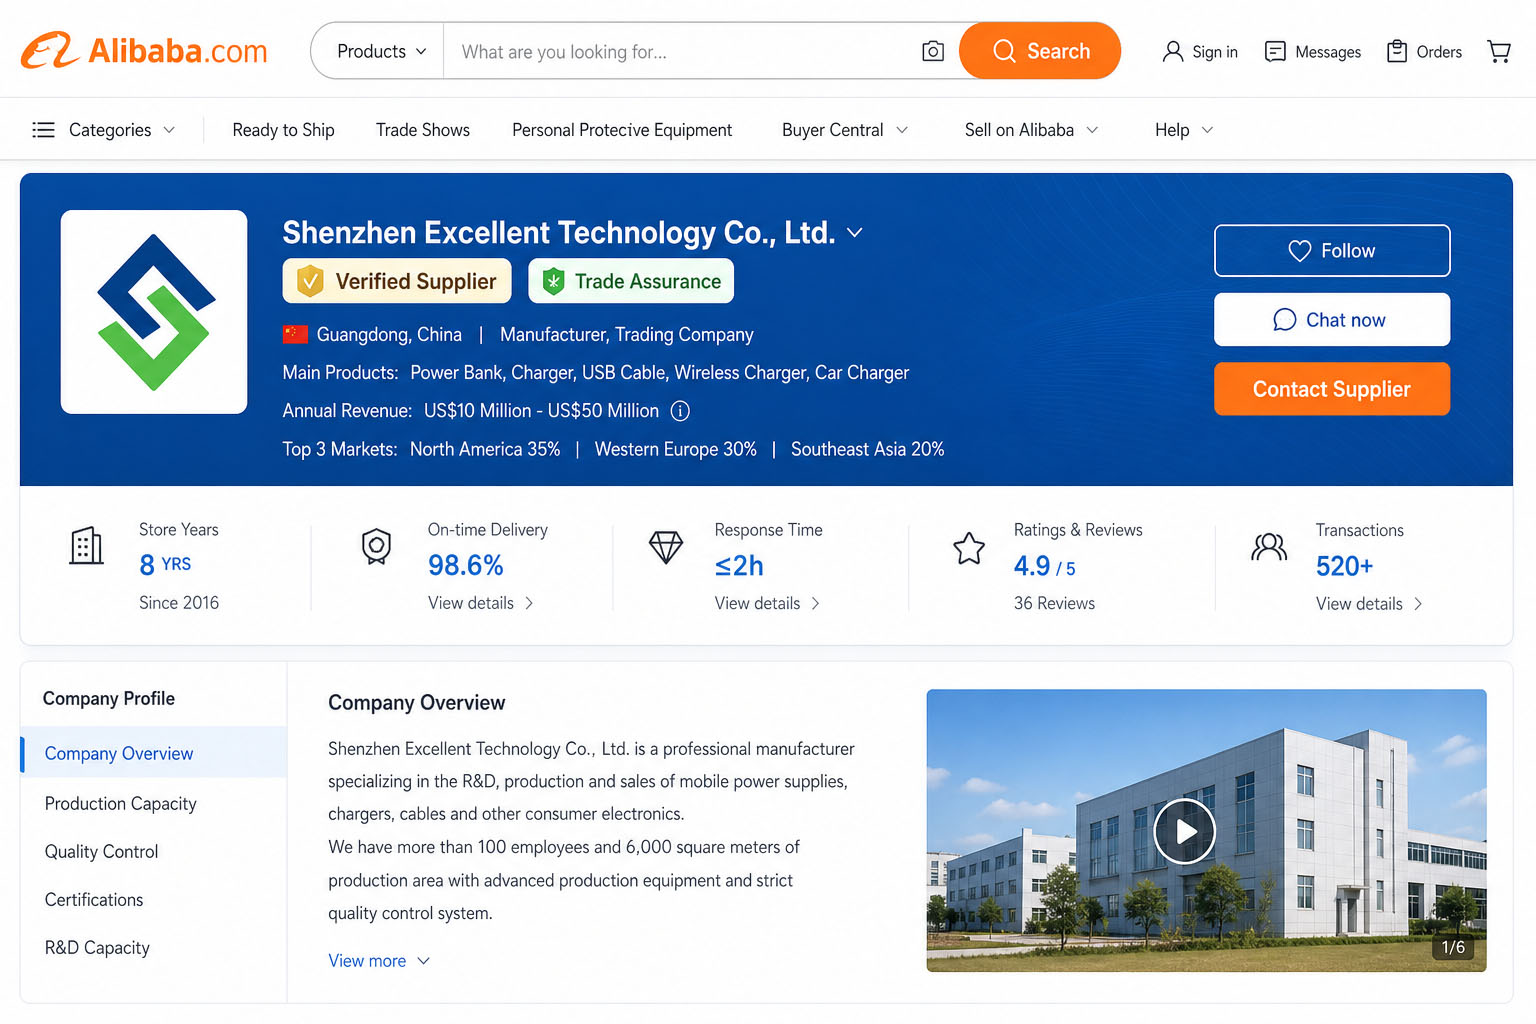Image resolution: width=1536 pixels, height=1024 pixels.
Task: Click the factory building video thumbnail
Action: pos(1206,830)
